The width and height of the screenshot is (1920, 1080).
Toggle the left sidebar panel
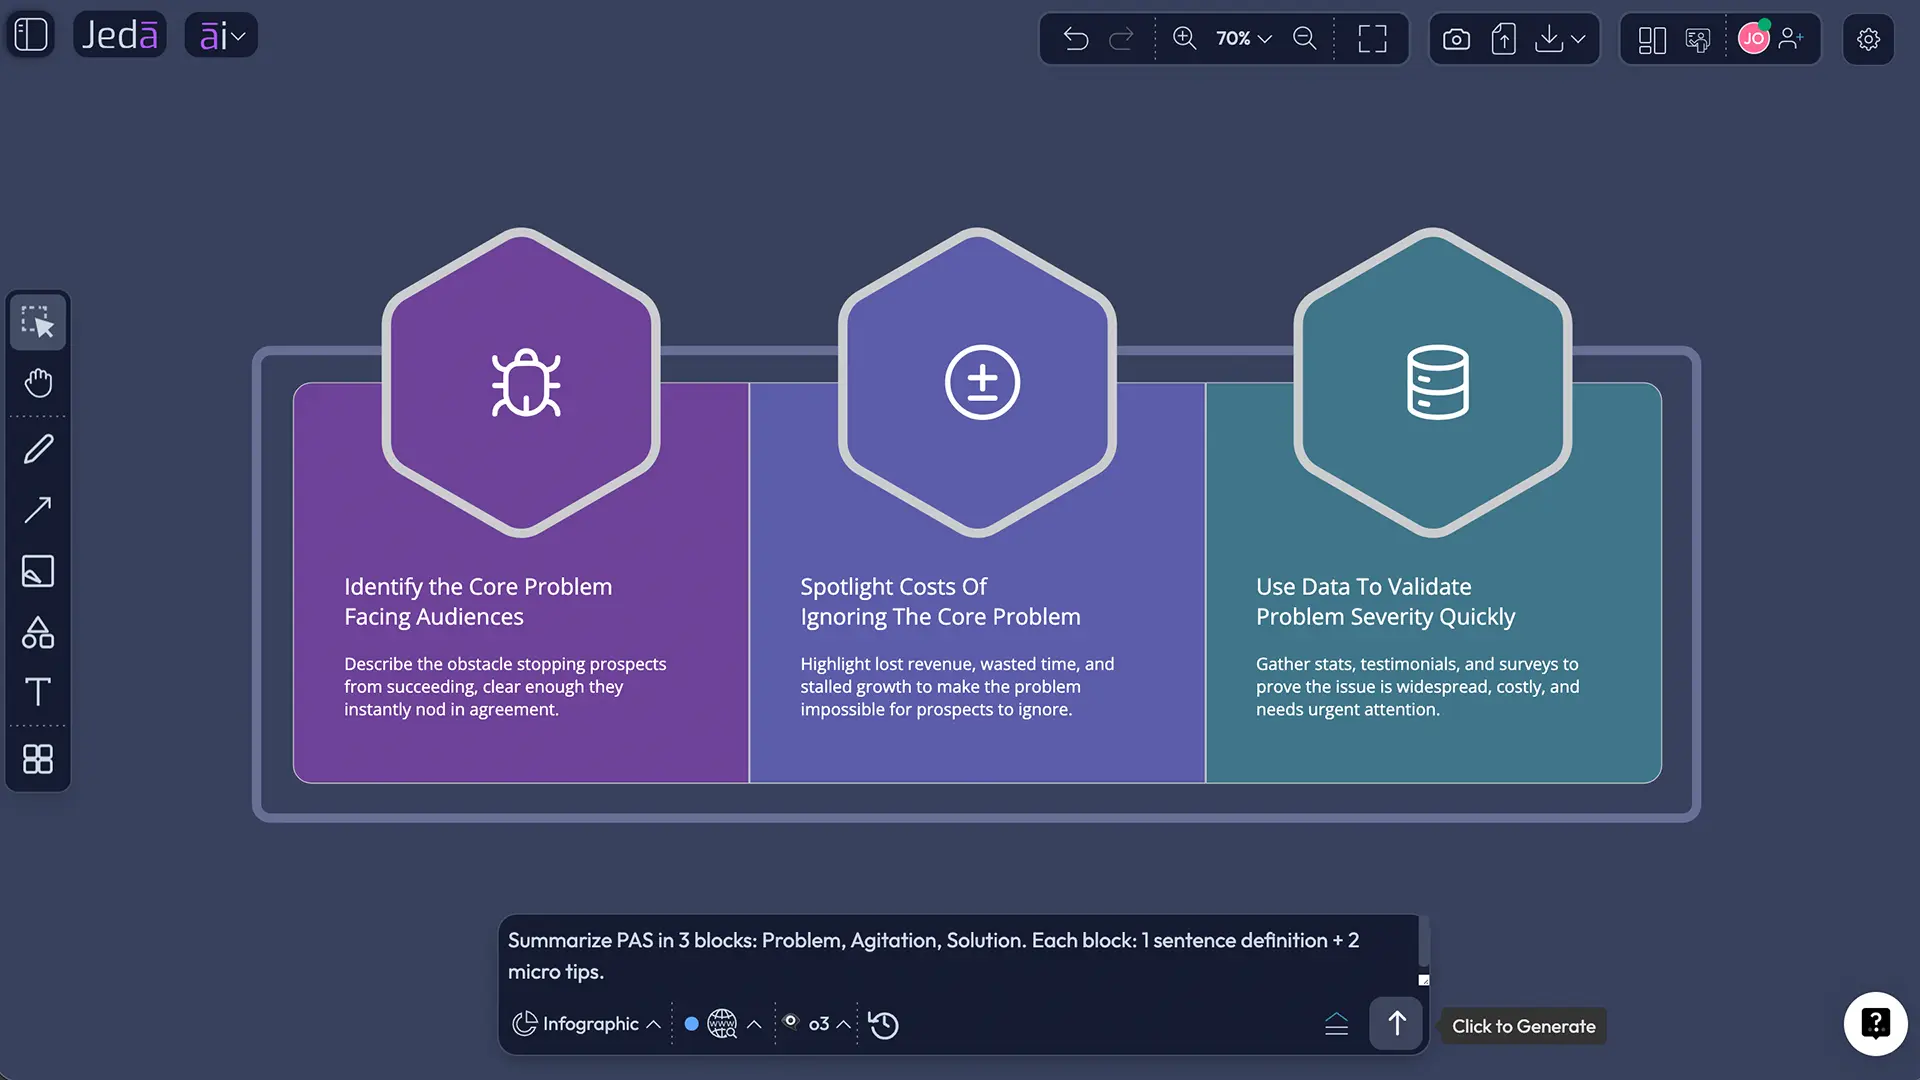click(31, 35)
